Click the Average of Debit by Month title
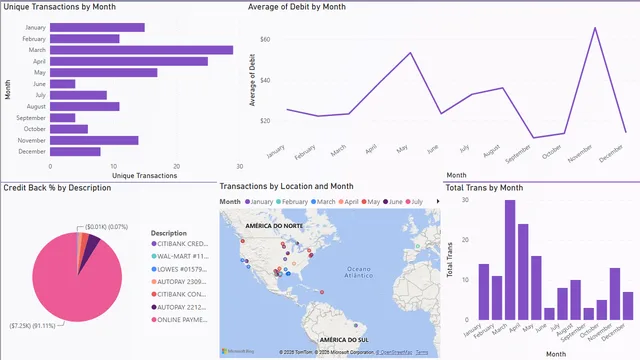640x360 pixels. click(297, 7)
